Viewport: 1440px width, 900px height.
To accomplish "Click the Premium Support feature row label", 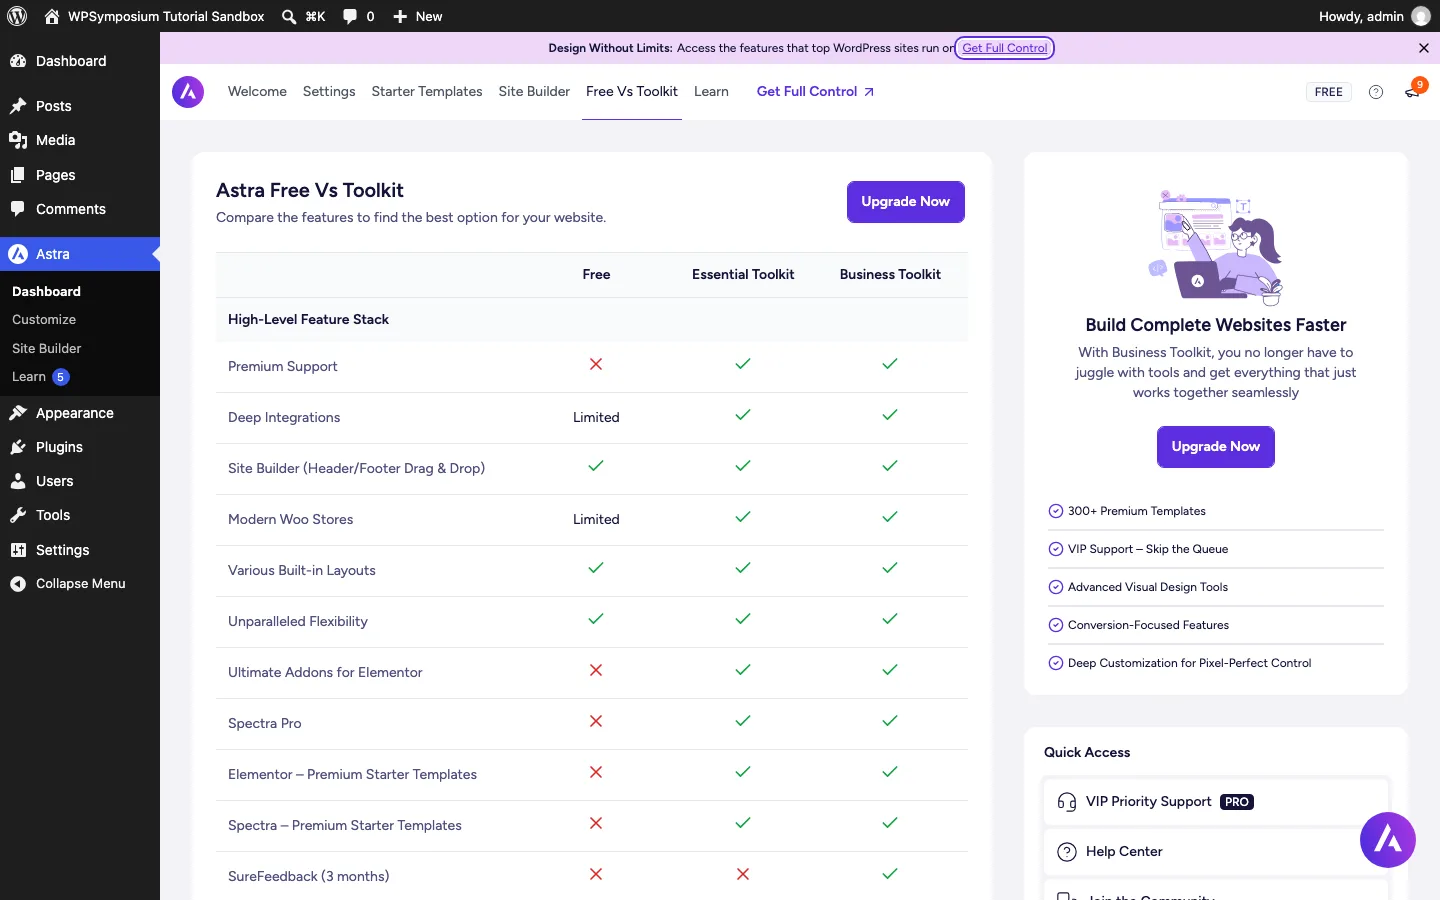I will [x=283, y=367].
